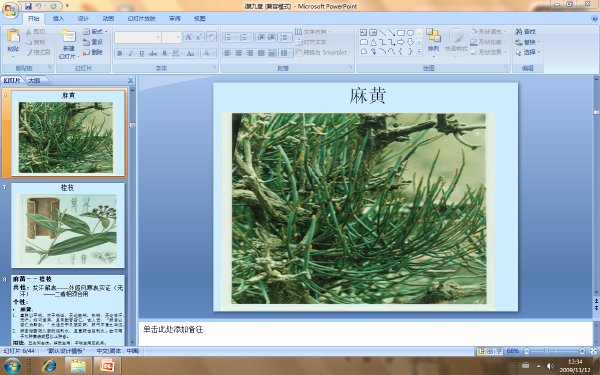Toggle Bold formatting
This screenshot has height=375, width=600.
(120, 54)
